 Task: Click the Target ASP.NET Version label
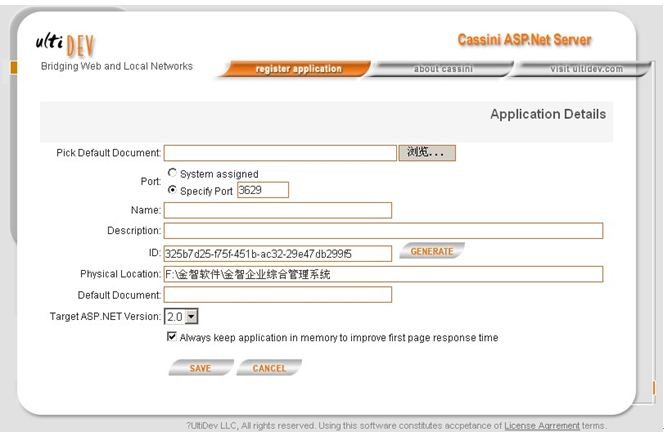(105, 317)
